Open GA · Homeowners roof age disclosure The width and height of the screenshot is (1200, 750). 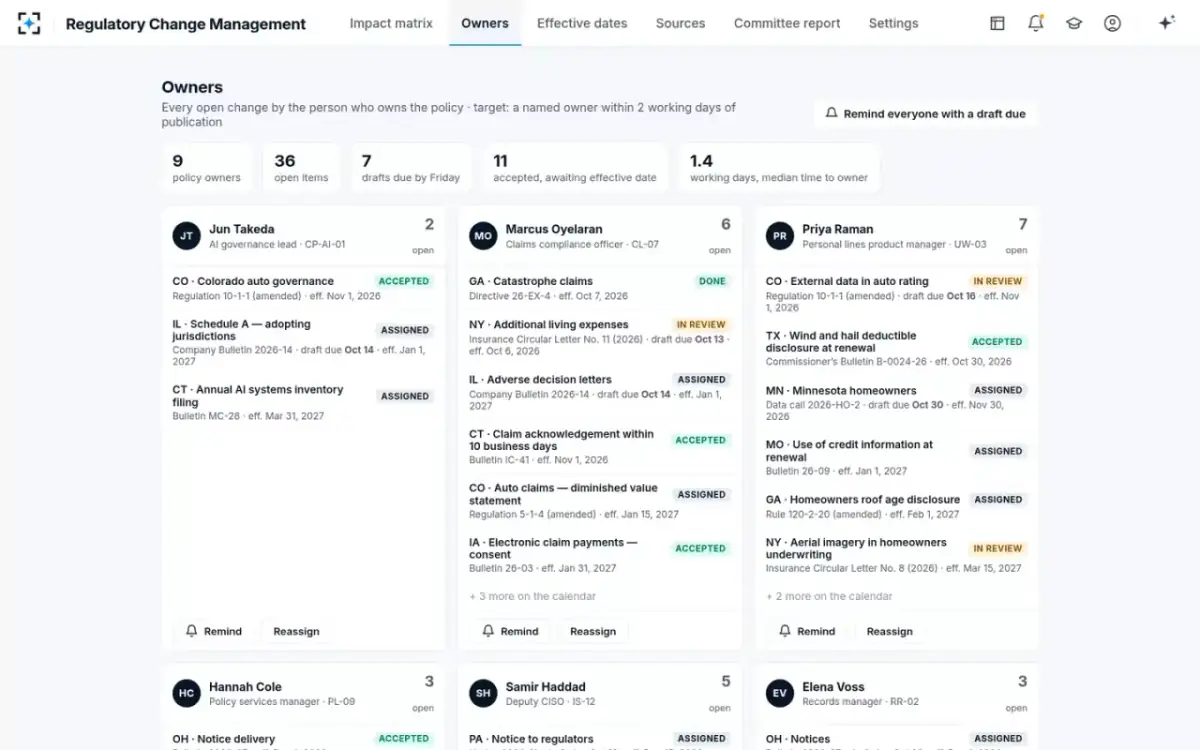(897, 506)
